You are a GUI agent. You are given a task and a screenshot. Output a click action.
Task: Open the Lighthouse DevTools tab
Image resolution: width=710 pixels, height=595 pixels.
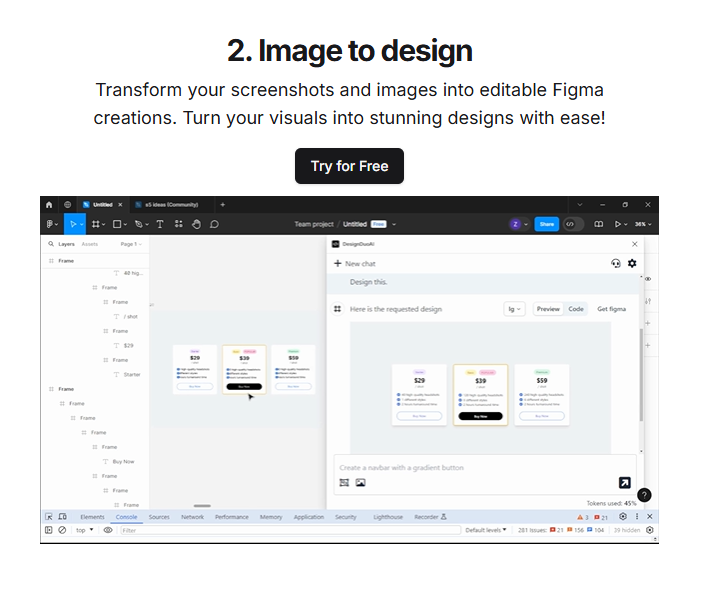pos(388,517)
